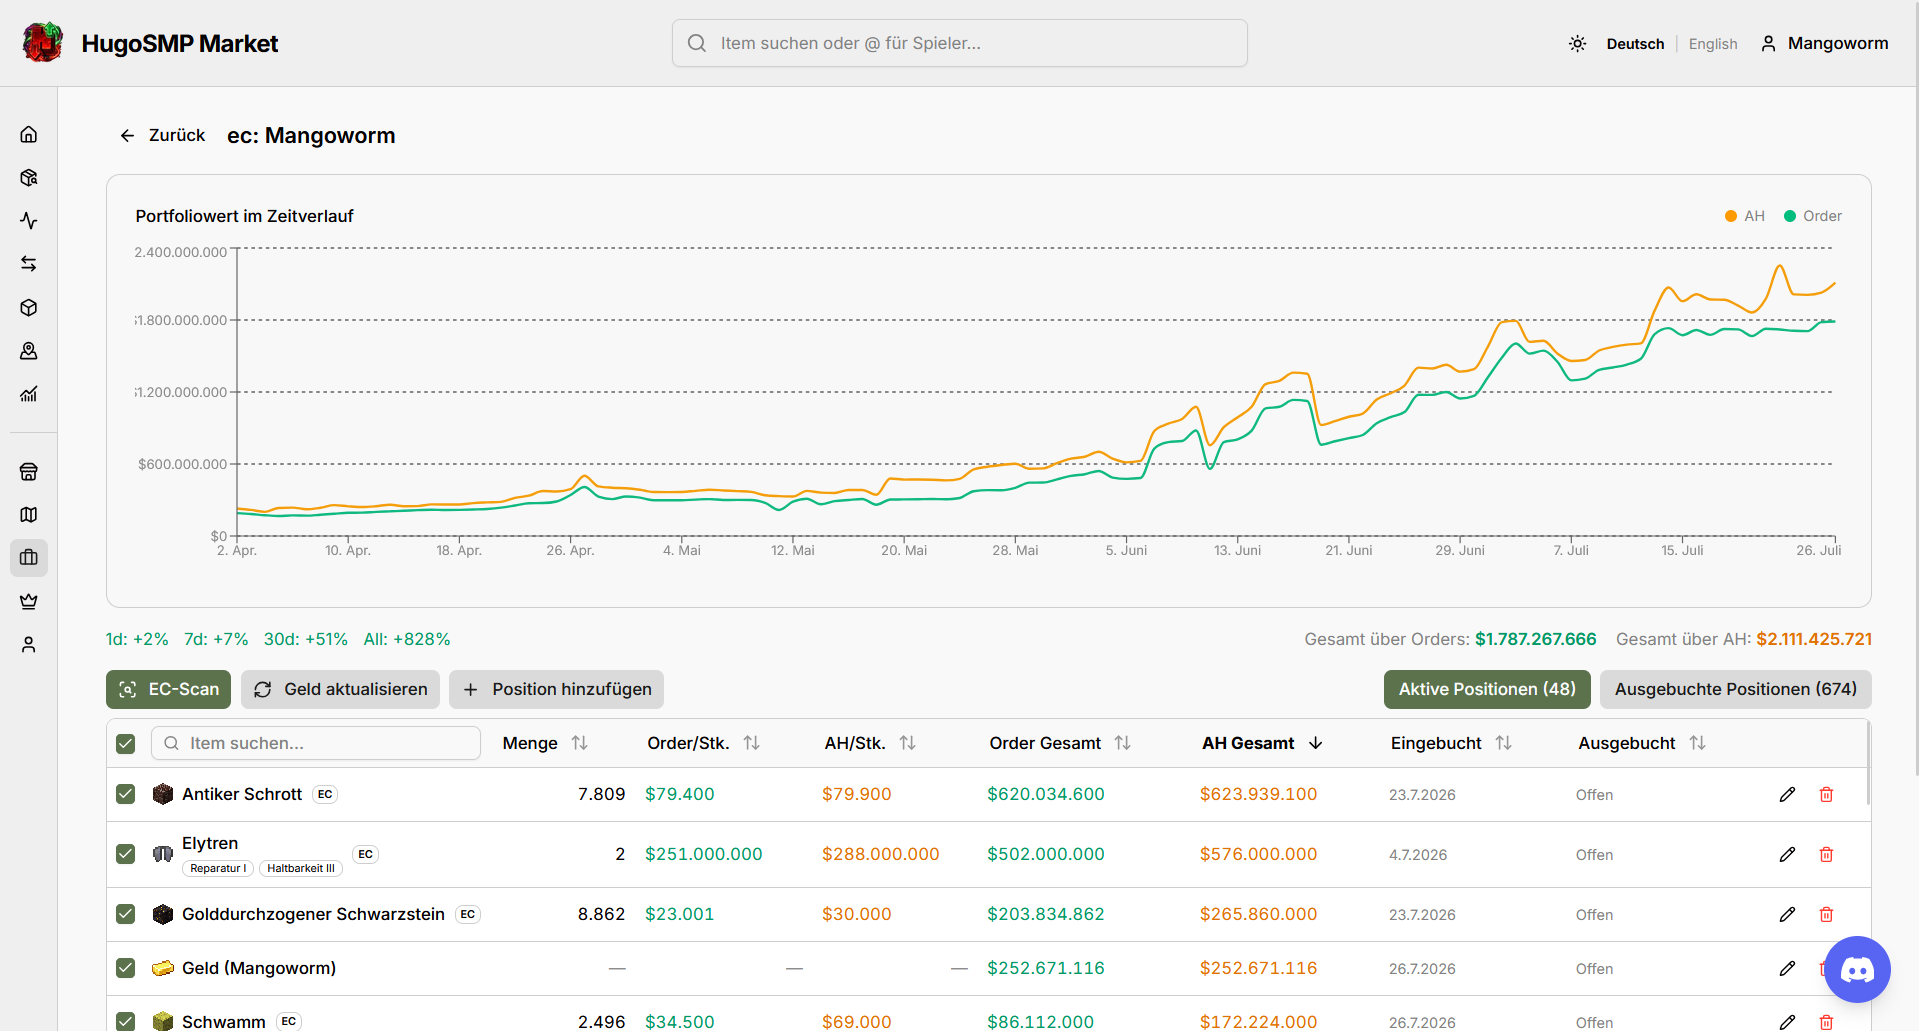This screenshot has height=1031, width=1919.
Task: Toggle the light/dark theme sun icon
Action: [1577, 44]
